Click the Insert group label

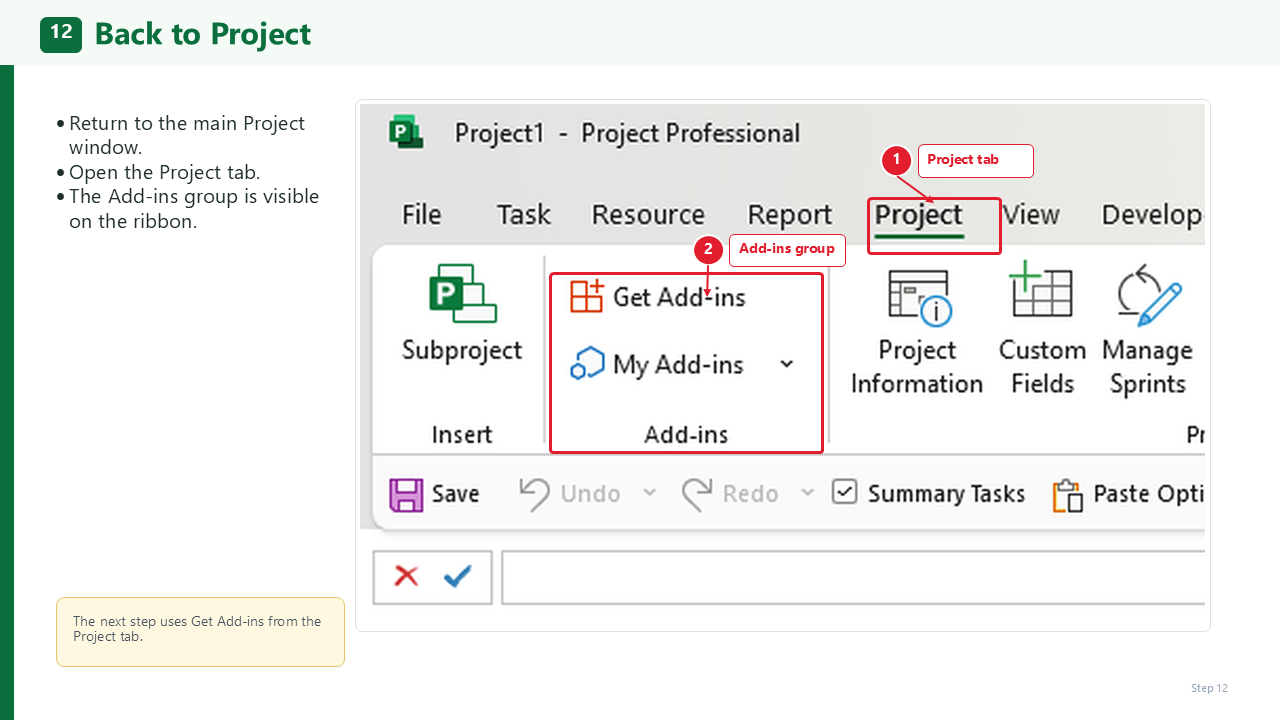[x=462, y=435]
